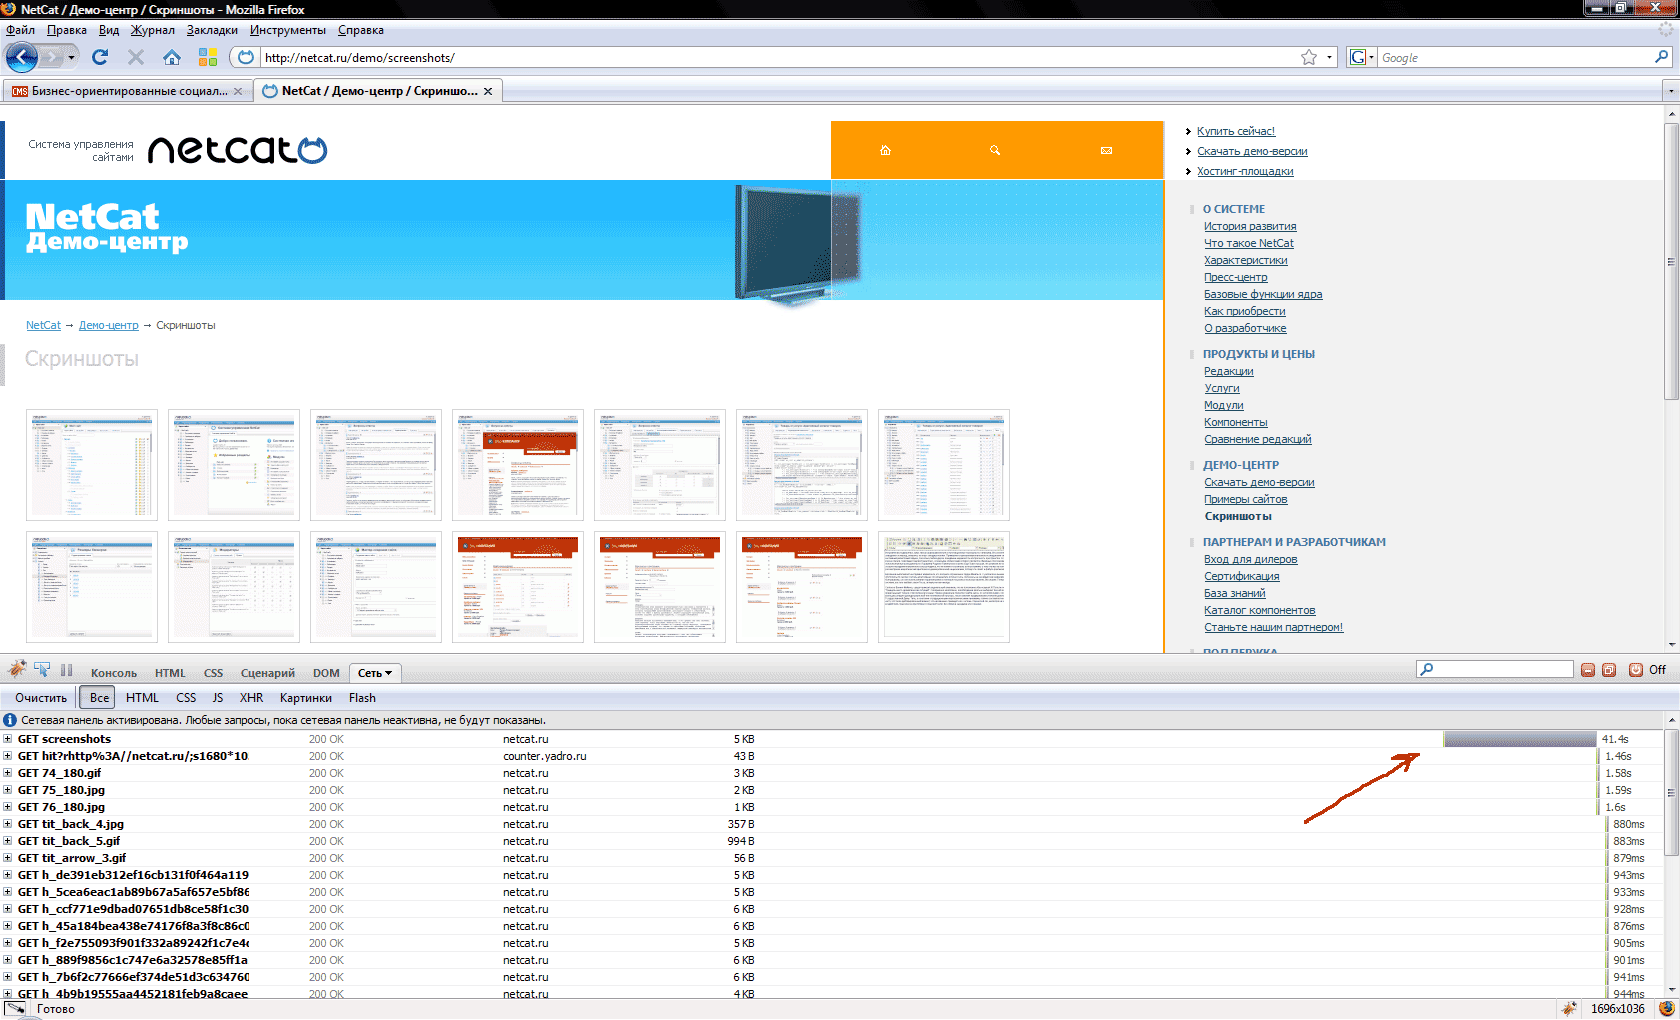Go to the browser home page icon

172,58
